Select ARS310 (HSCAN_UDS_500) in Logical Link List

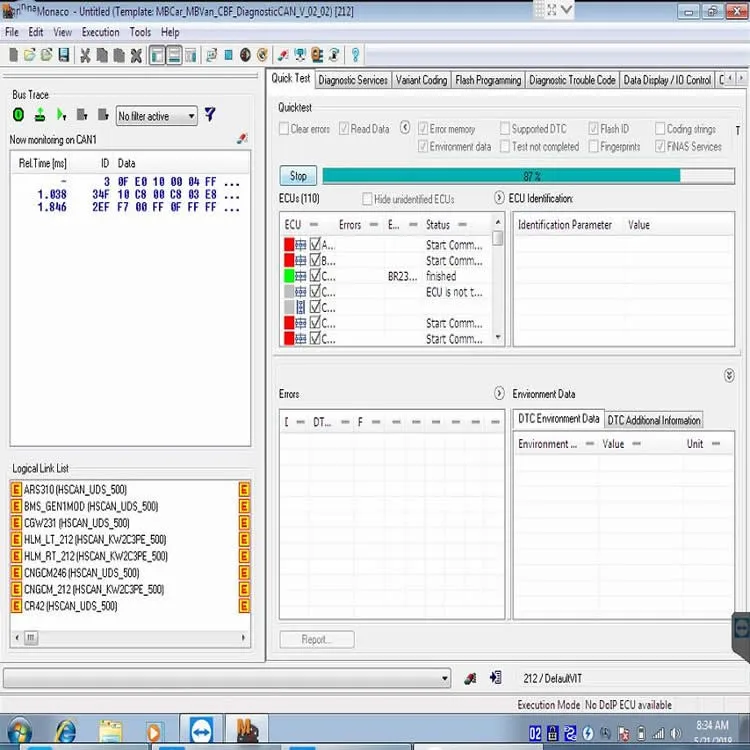pos(75,489)
